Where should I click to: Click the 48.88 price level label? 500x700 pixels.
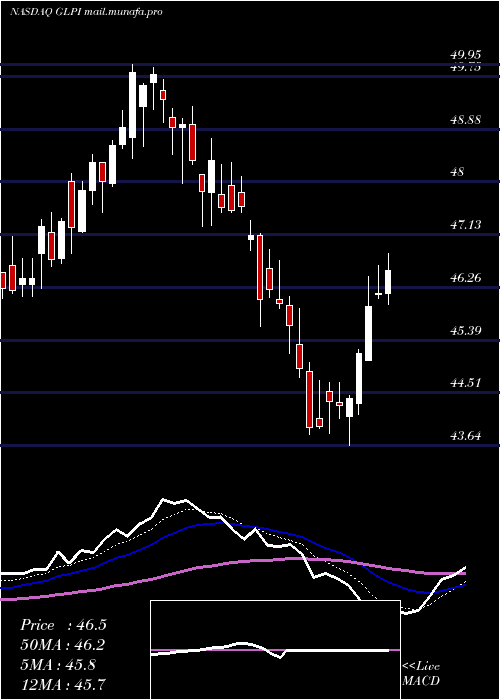466,120
